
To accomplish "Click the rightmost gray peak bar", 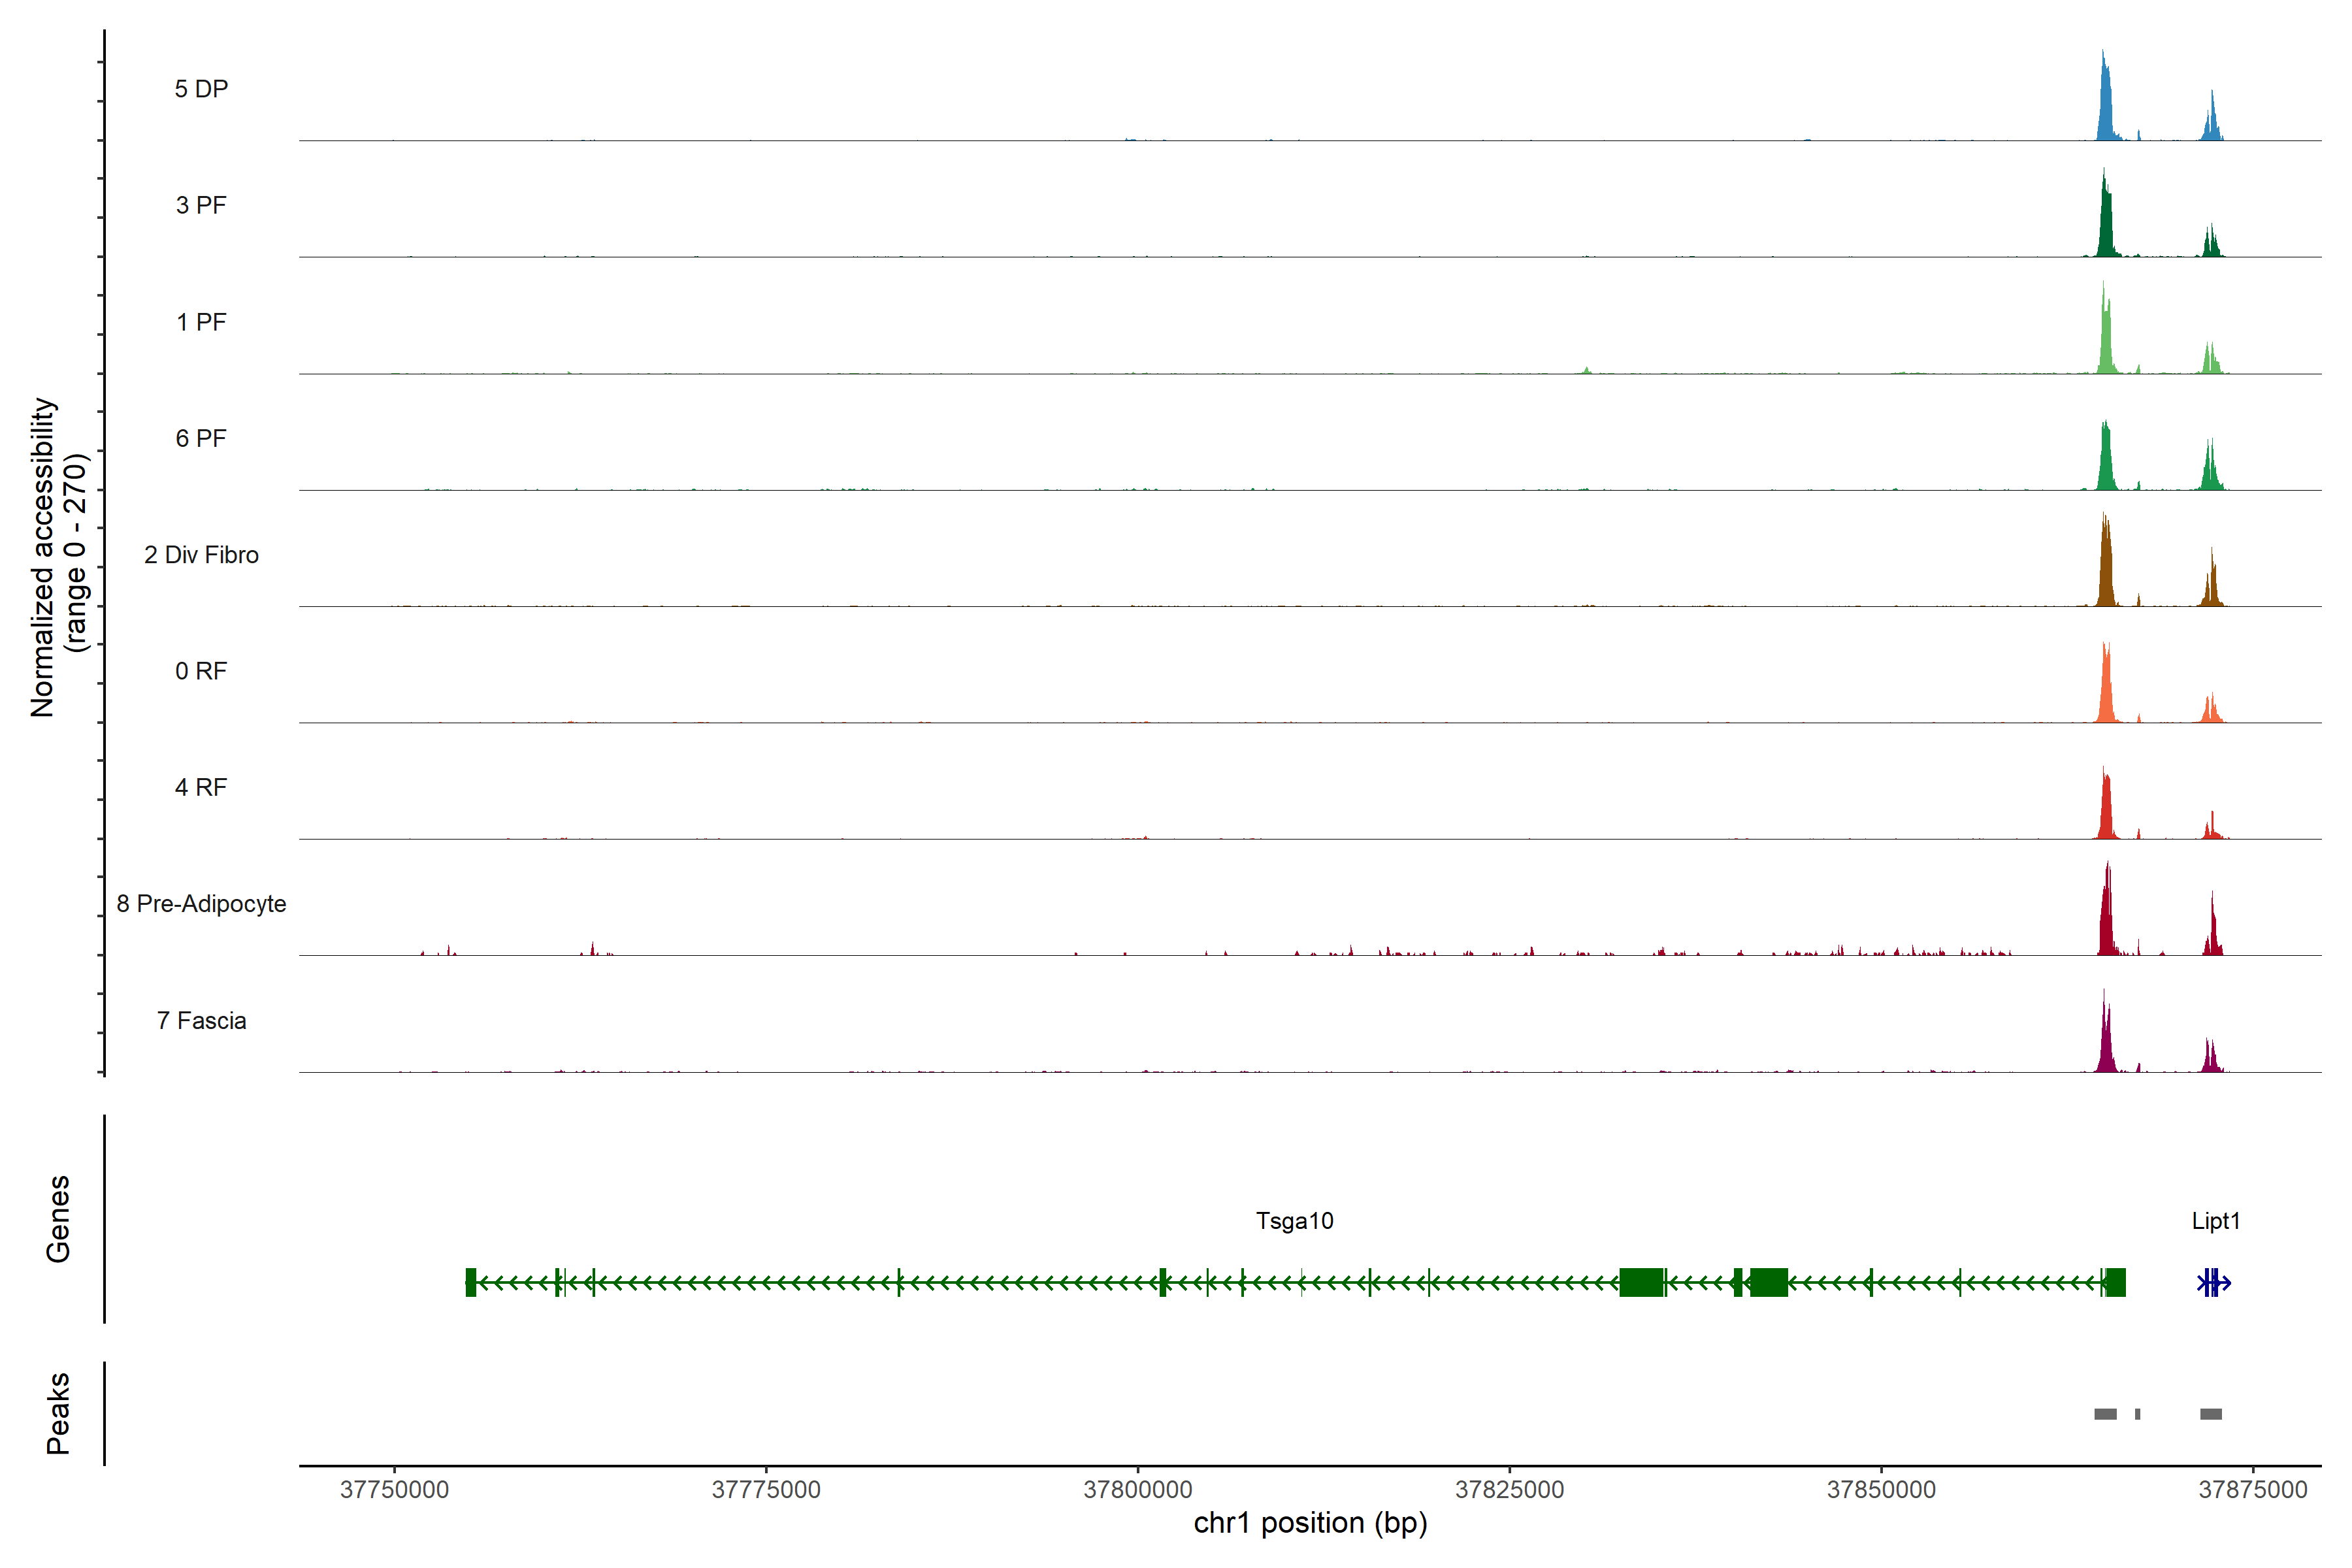I will click(2211, 1413).
